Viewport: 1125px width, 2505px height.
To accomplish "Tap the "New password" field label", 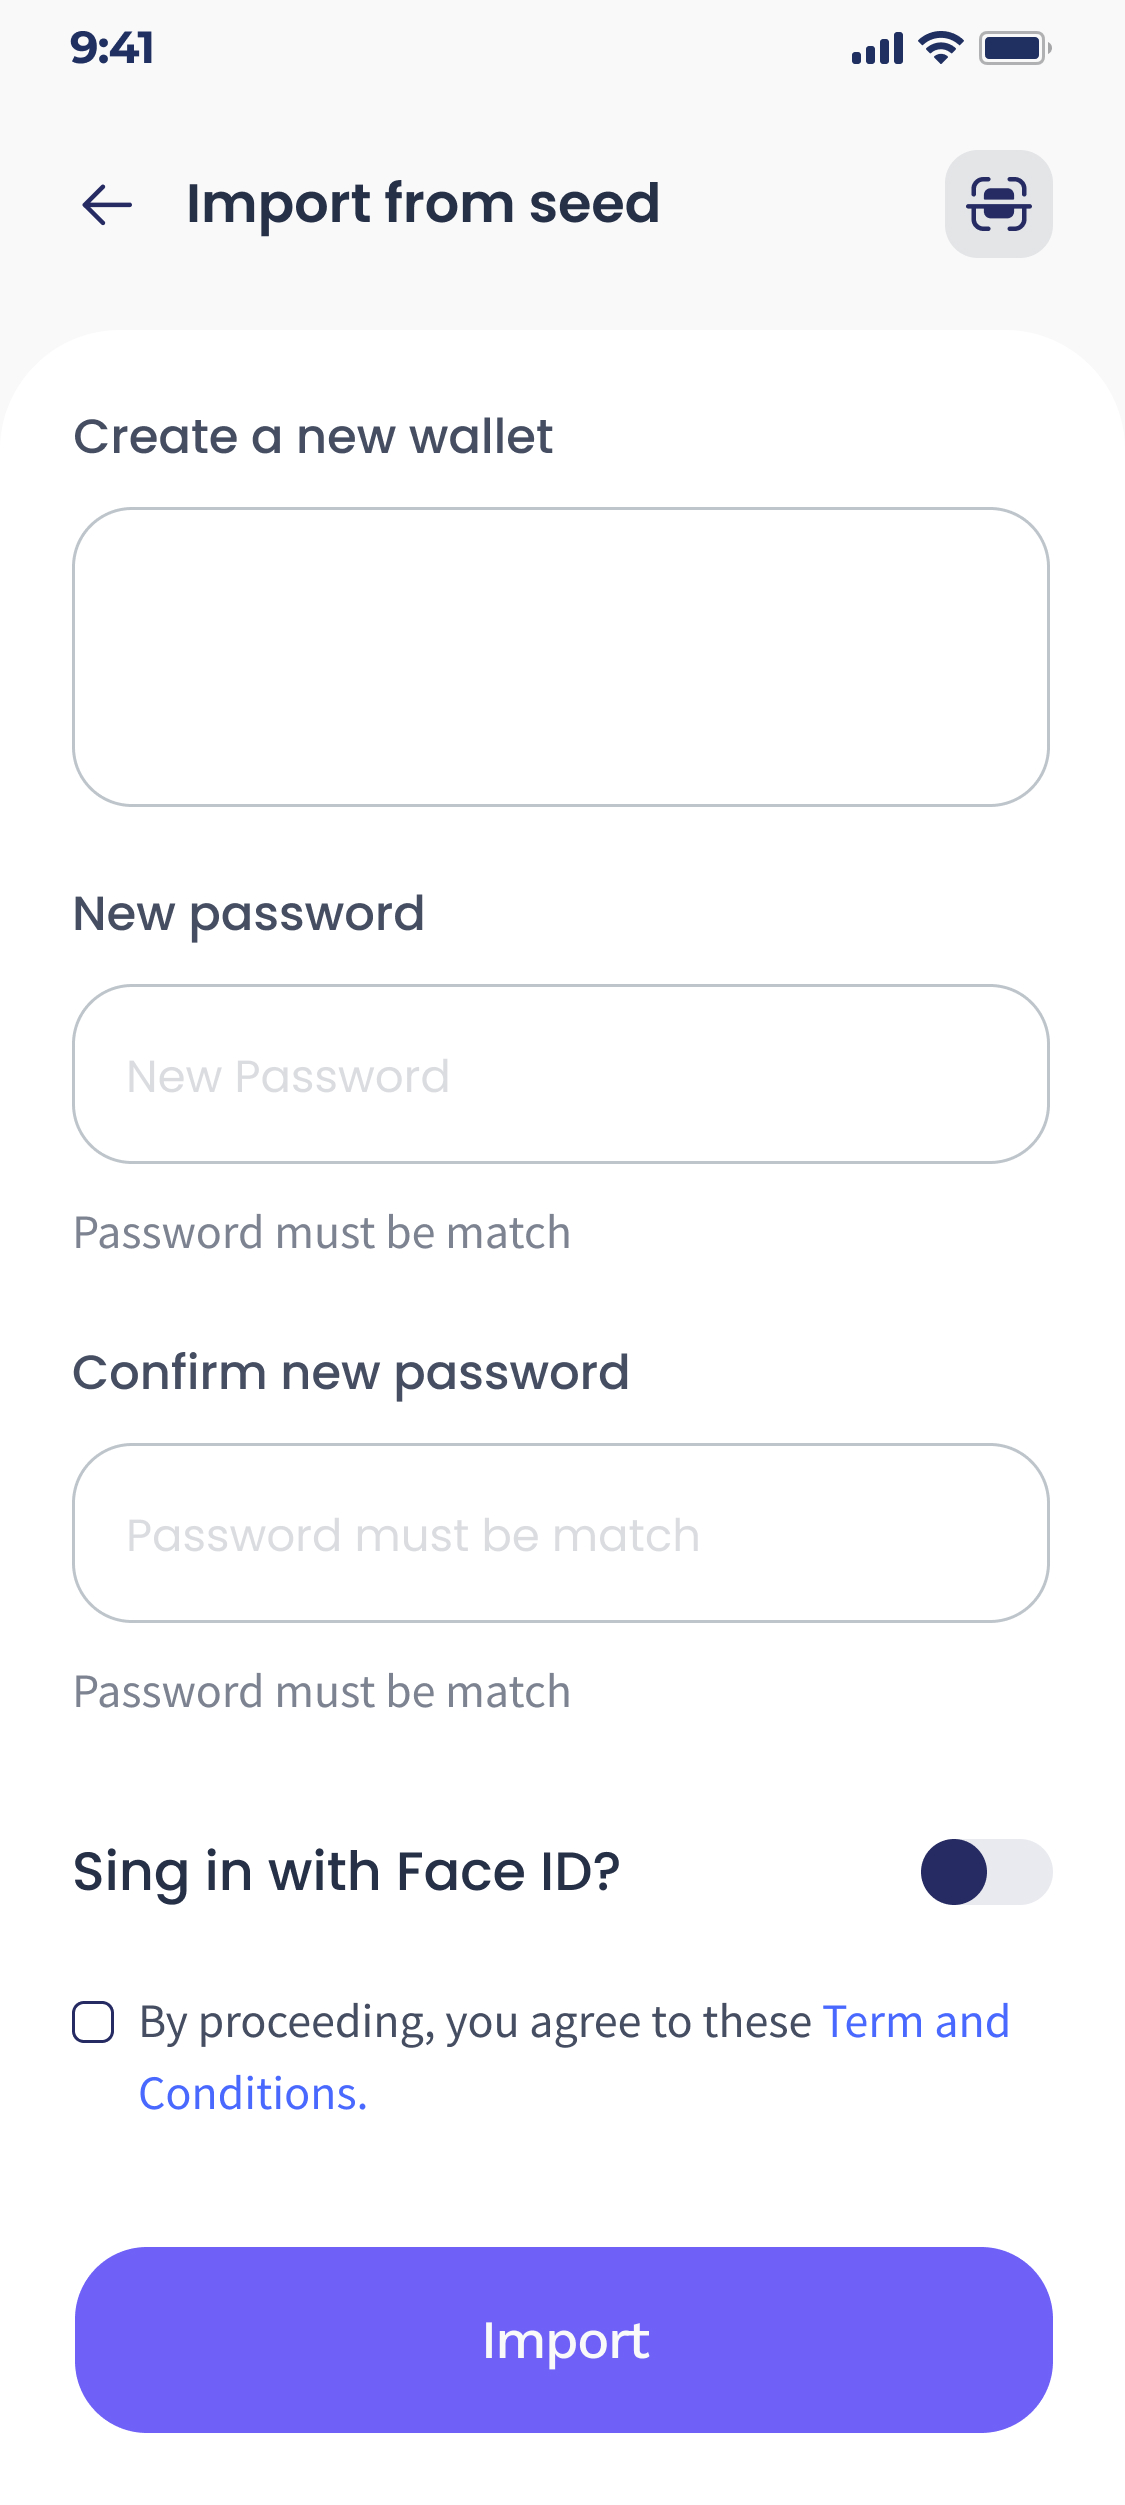I will click(249, 914).
